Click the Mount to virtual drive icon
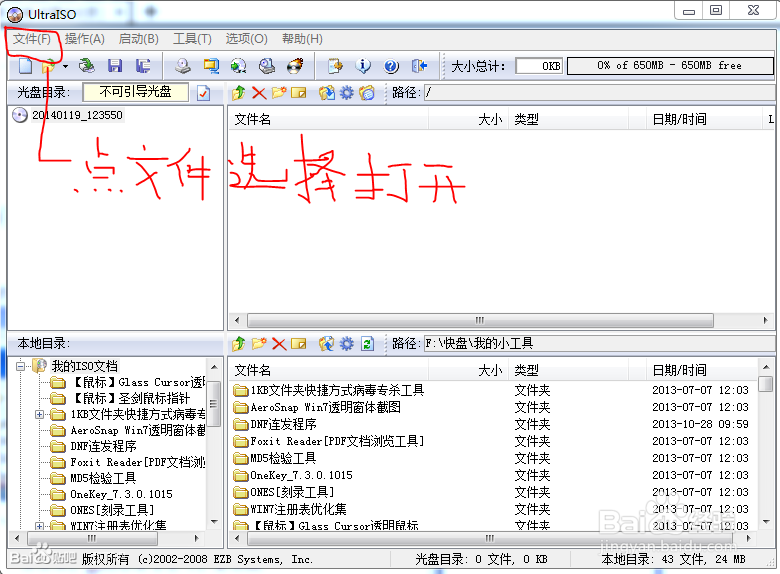780x574 pixels. click(267, 66)
